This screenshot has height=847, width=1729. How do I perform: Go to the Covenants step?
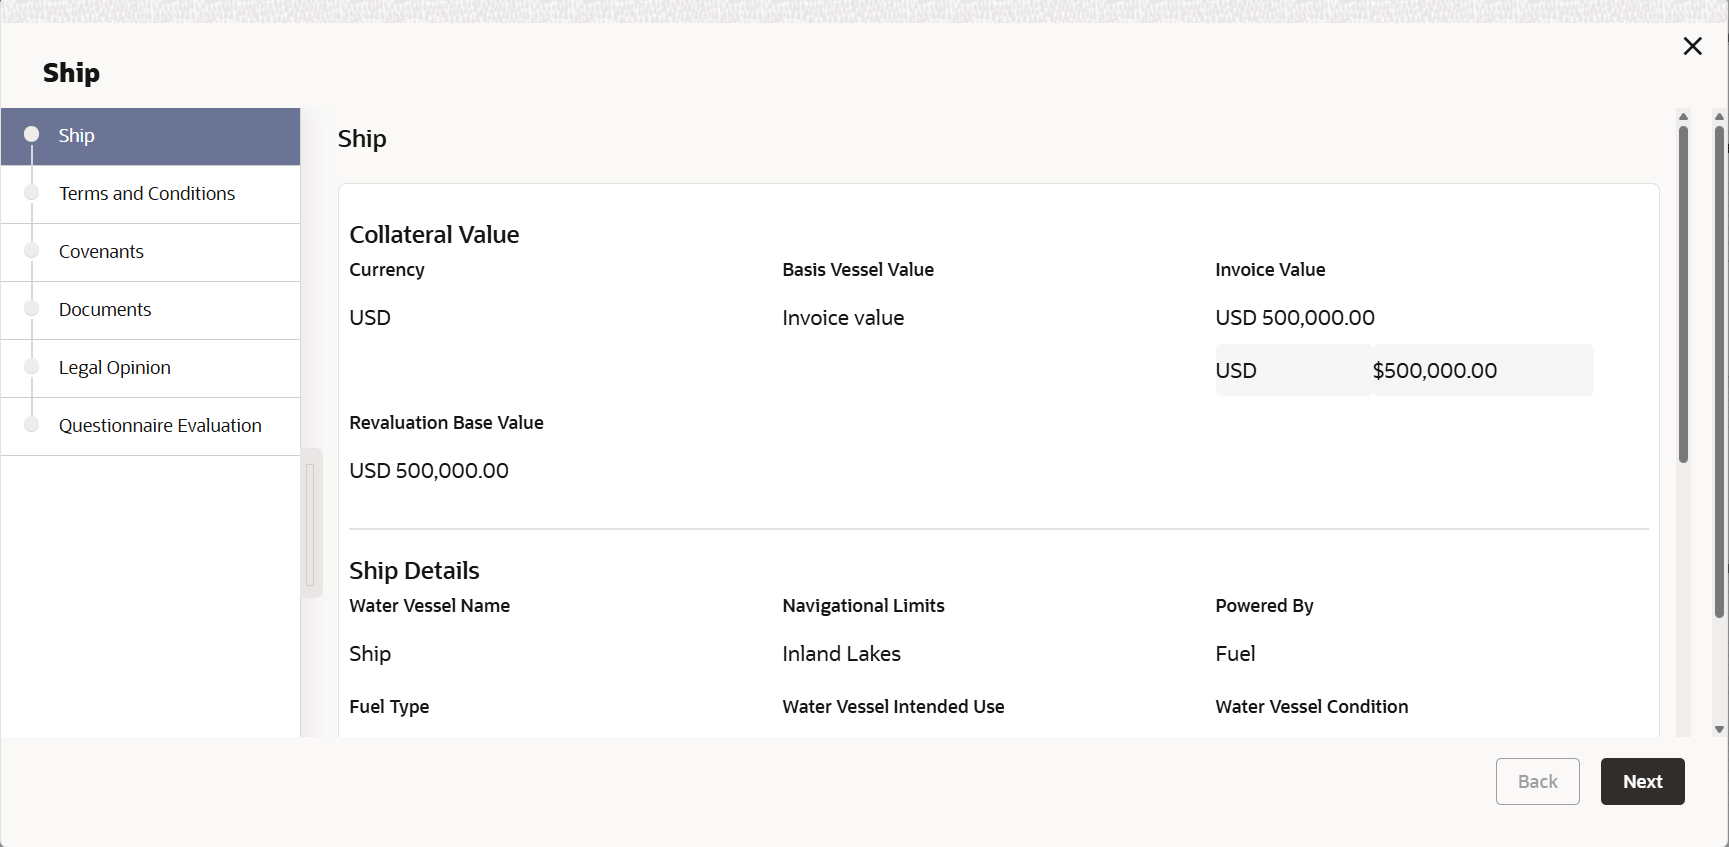(x=101, y=252)
